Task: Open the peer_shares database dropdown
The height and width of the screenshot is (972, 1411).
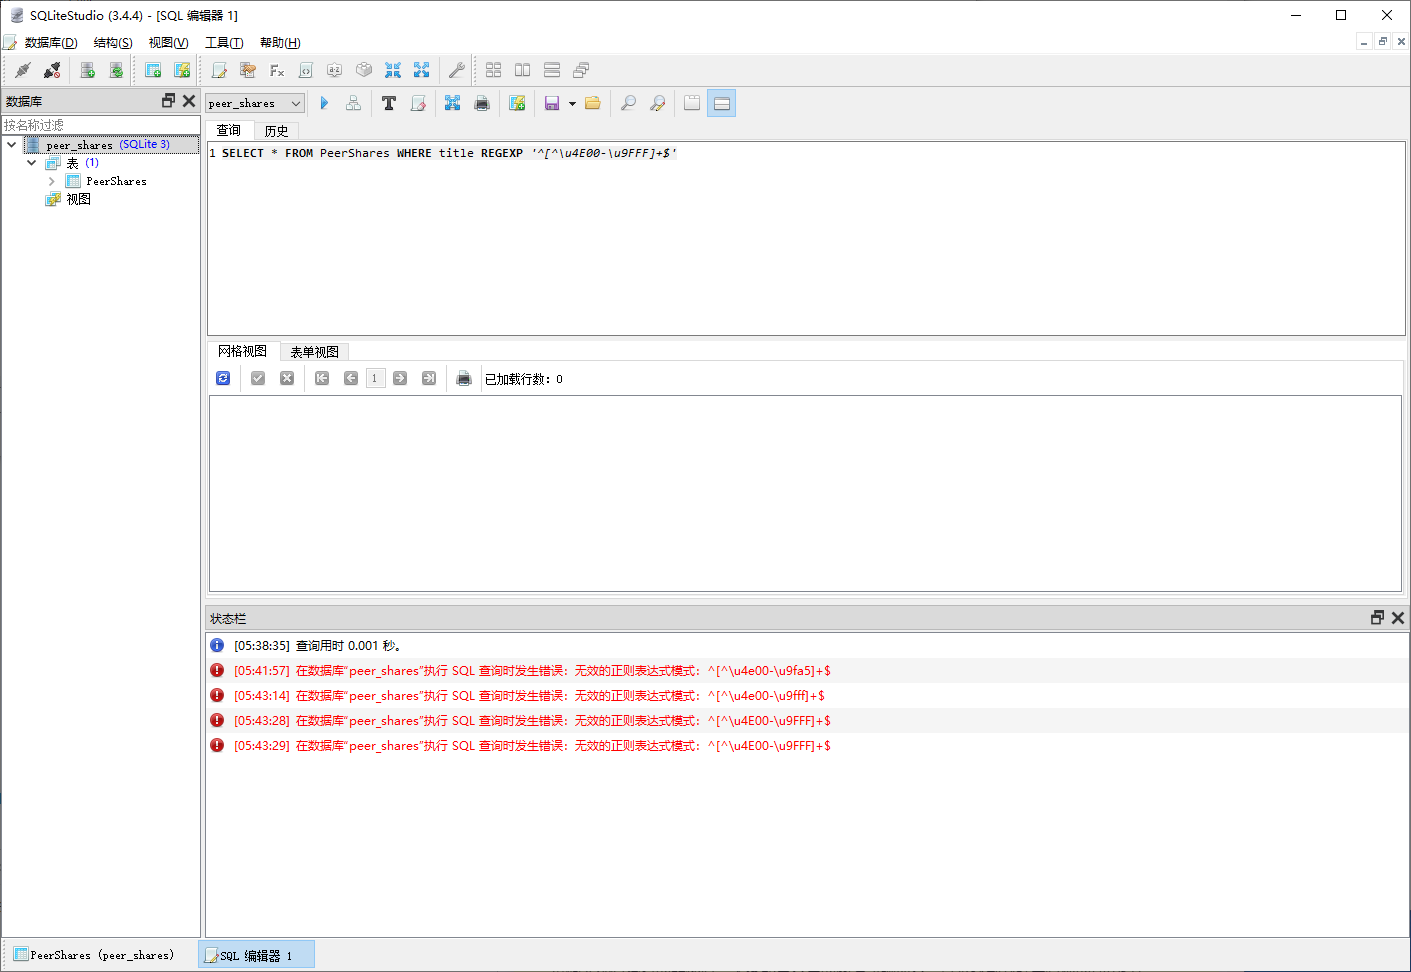Action: [255, 103]
